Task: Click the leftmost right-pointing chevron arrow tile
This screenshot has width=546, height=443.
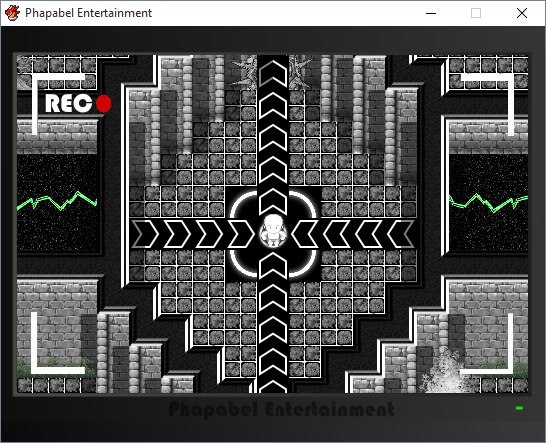Action: pos(145,234)
